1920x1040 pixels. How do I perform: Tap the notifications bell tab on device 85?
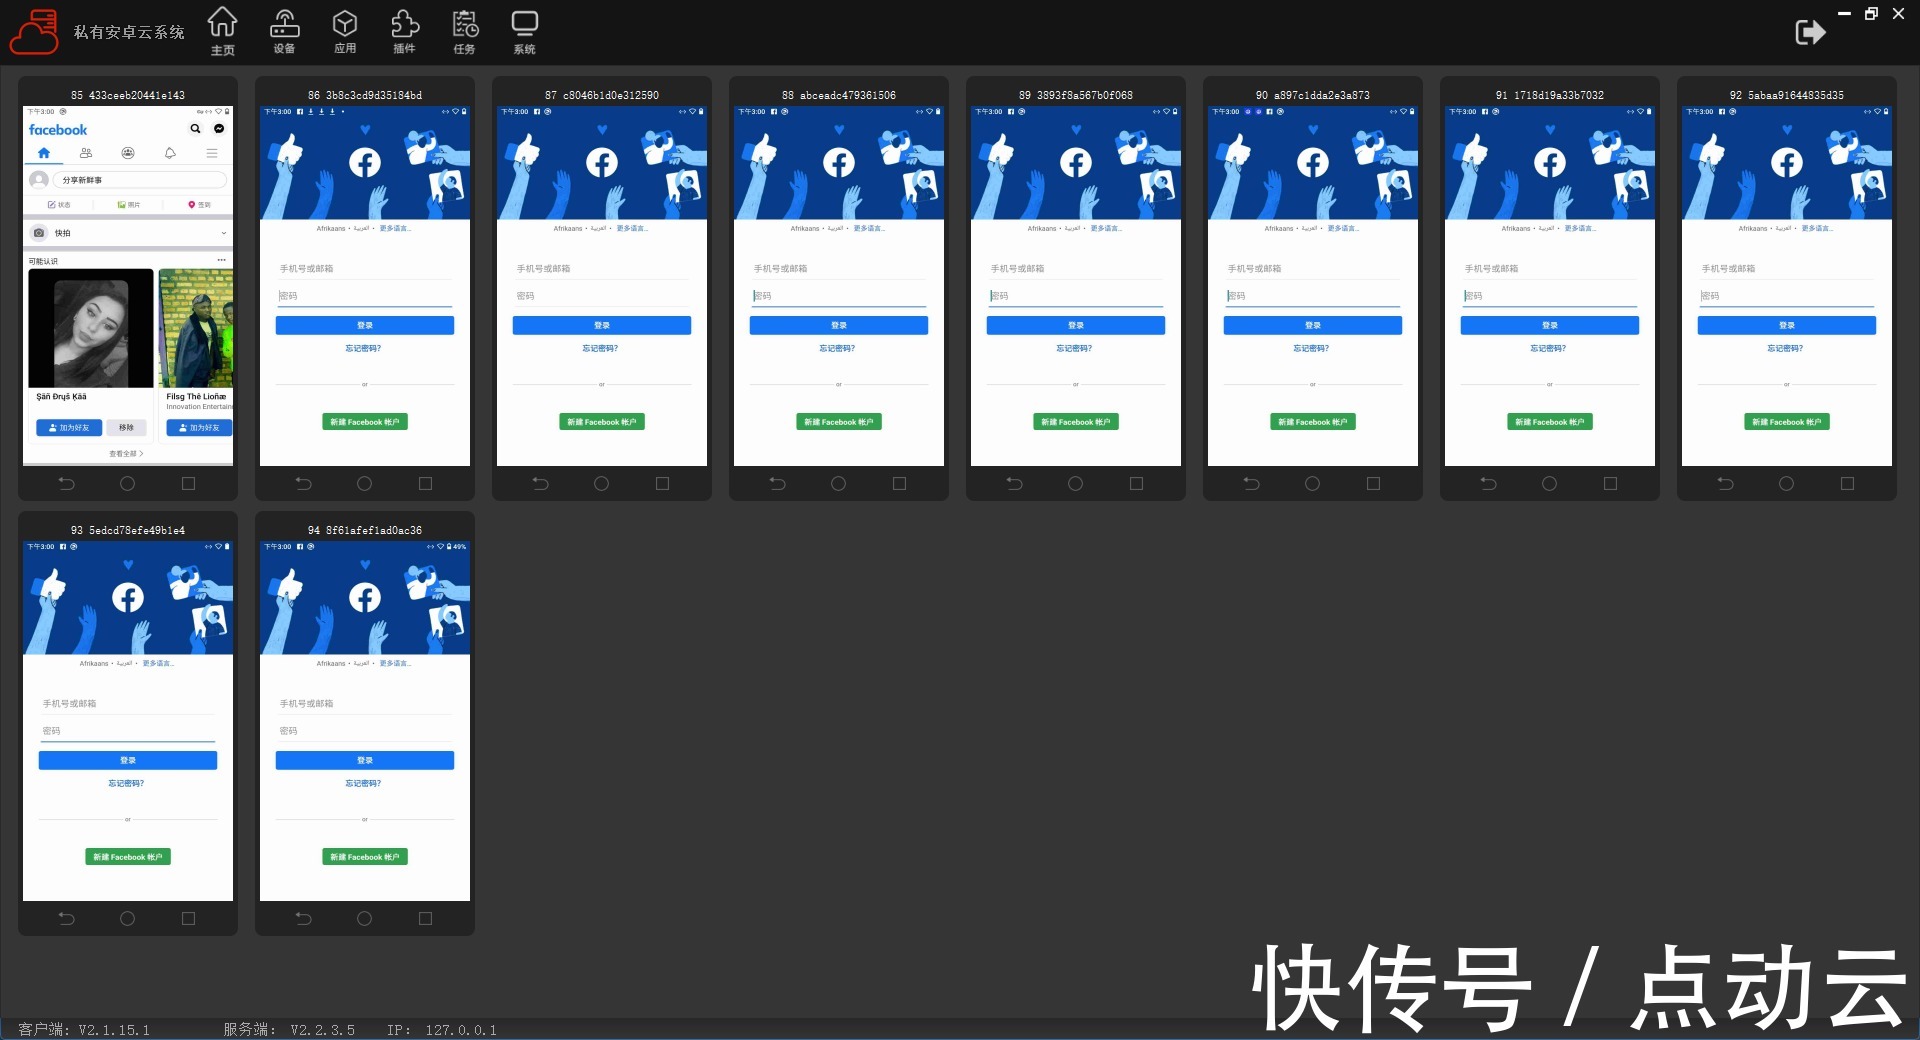pos(170,153)
